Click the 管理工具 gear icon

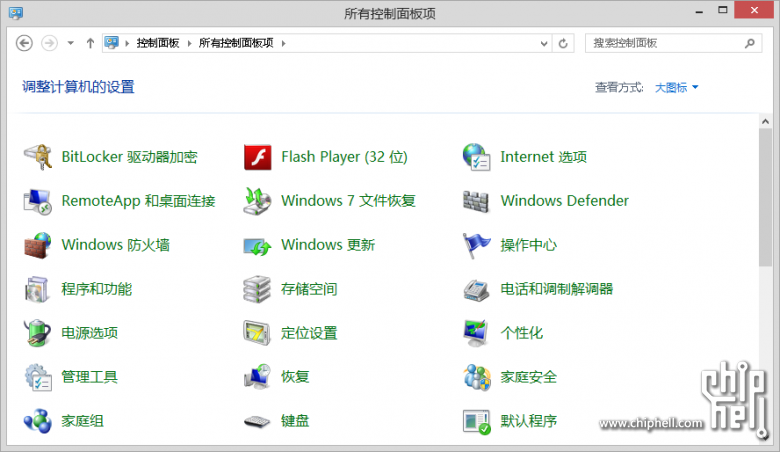click(38, 377)
